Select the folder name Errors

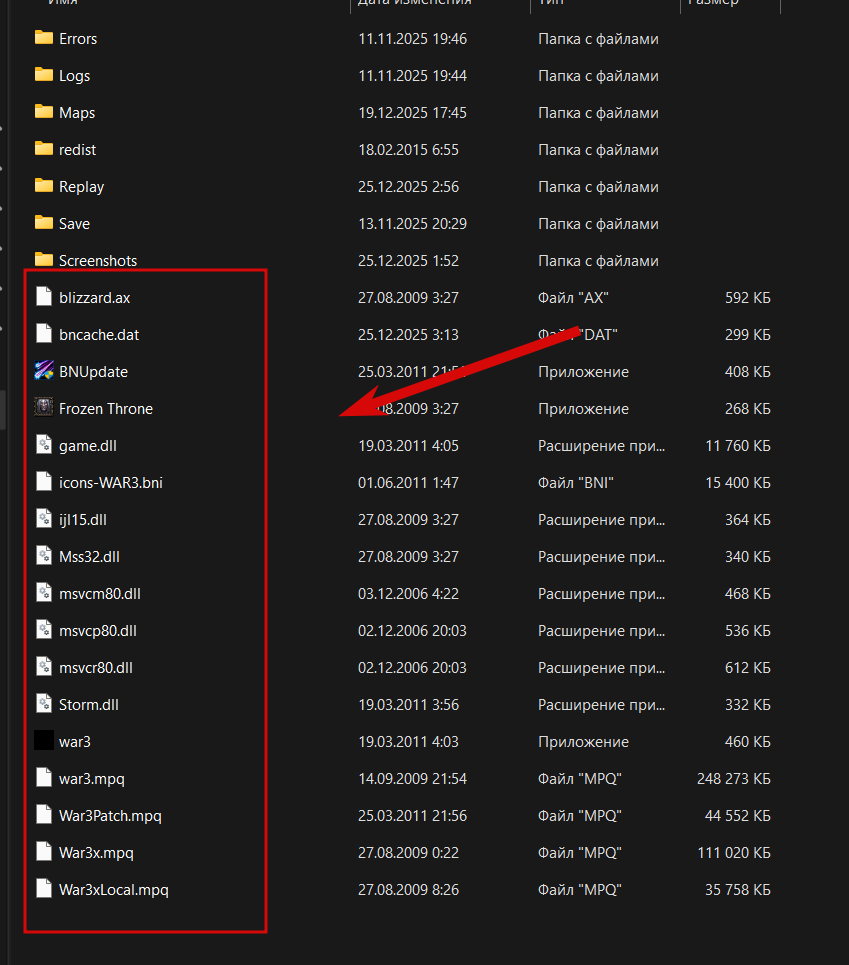[x=78, y=39]
